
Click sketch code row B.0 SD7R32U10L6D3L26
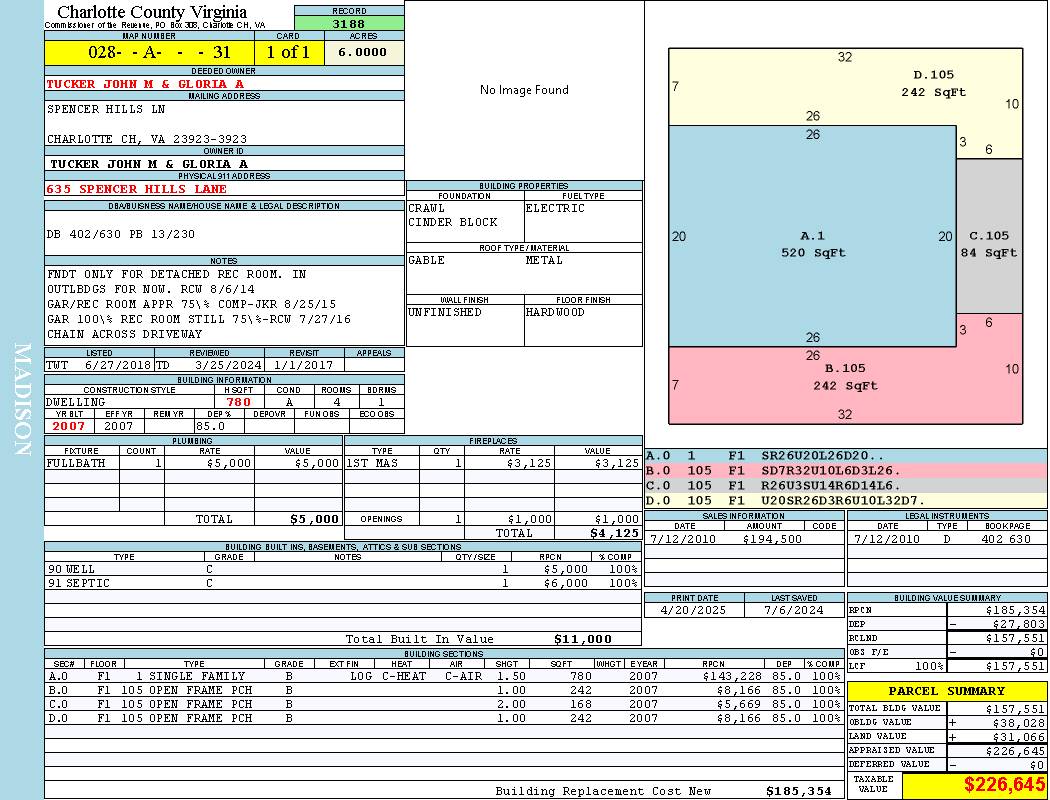pos(846,471)
